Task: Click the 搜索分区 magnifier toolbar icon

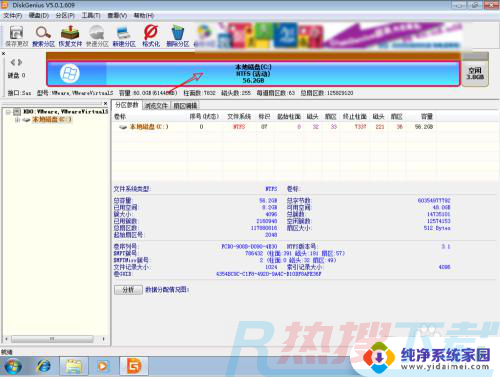Action: click(43, 36)
